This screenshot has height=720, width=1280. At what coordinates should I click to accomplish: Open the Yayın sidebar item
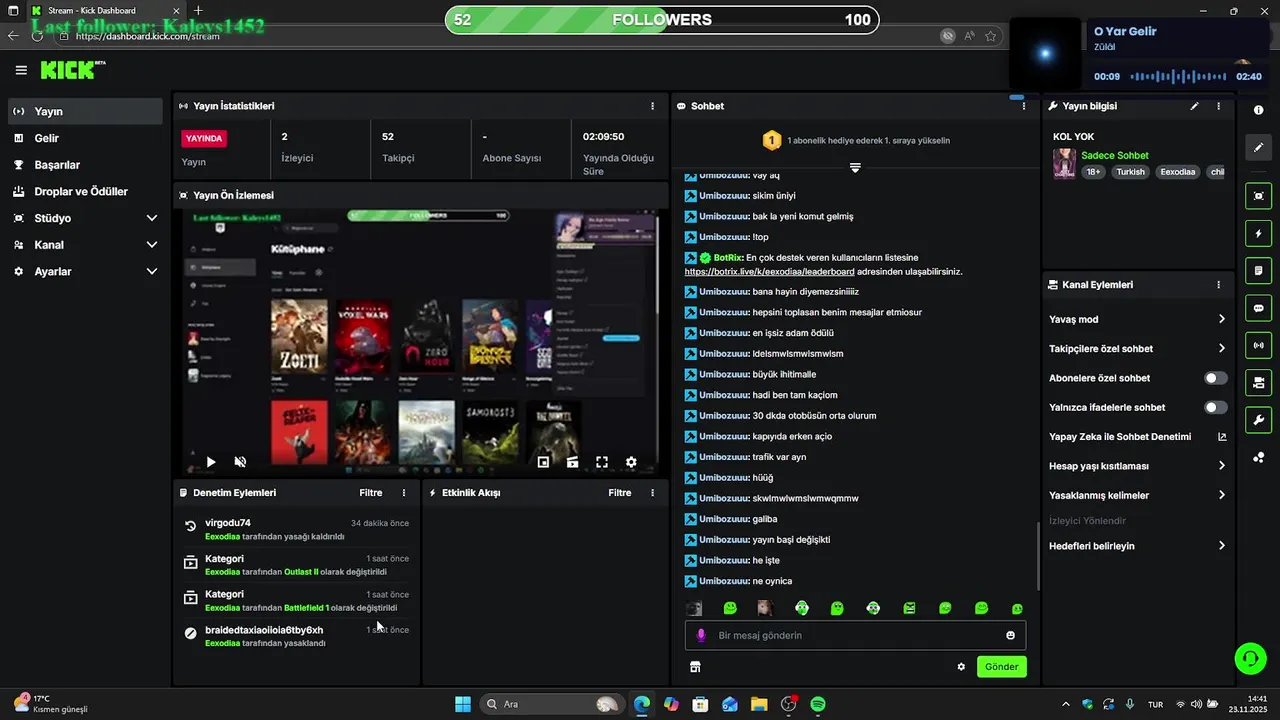[x=85, y=111]
